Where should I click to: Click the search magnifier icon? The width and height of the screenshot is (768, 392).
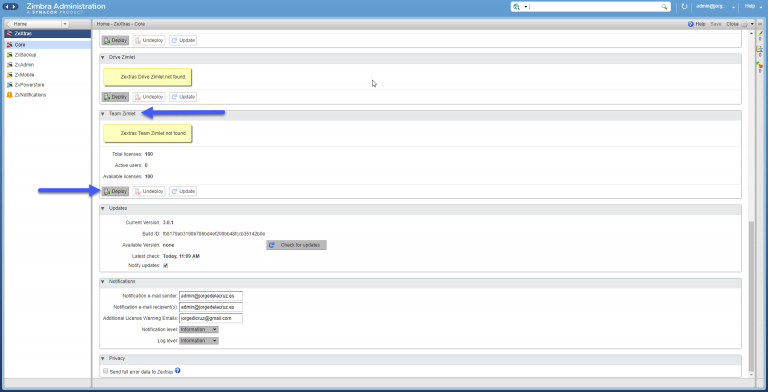[x=664, y=7]
